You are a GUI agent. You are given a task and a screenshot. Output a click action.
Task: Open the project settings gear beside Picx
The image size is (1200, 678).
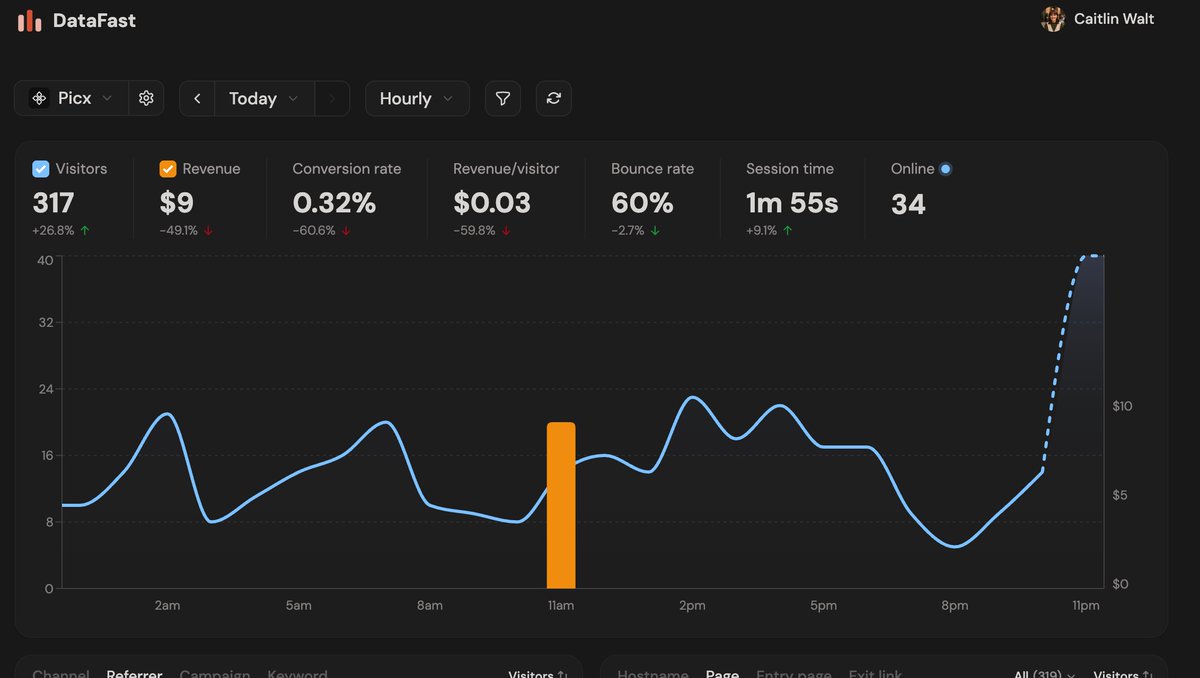146,98
